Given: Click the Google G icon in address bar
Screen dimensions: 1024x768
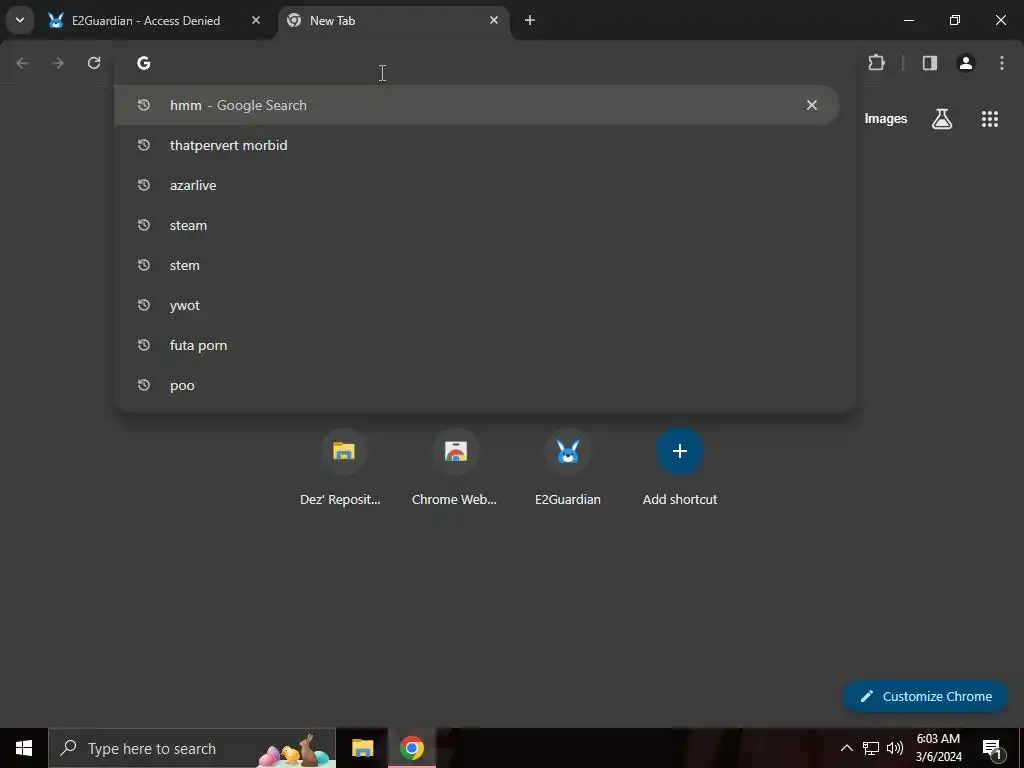Looking at the screenshot, I should point(144,63).
